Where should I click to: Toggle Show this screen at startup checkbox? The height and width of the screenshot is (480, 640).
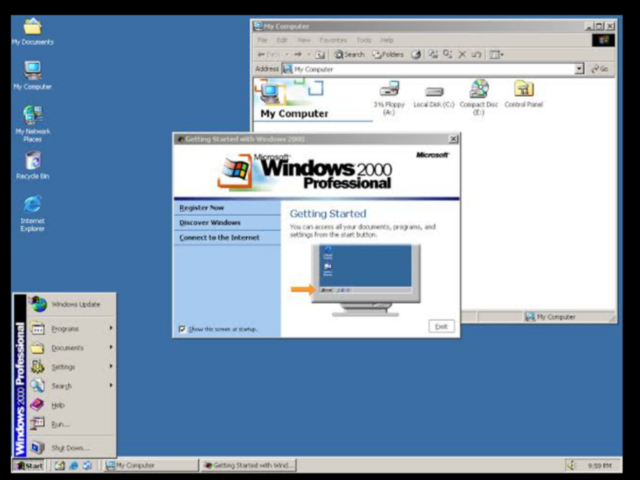182,329
